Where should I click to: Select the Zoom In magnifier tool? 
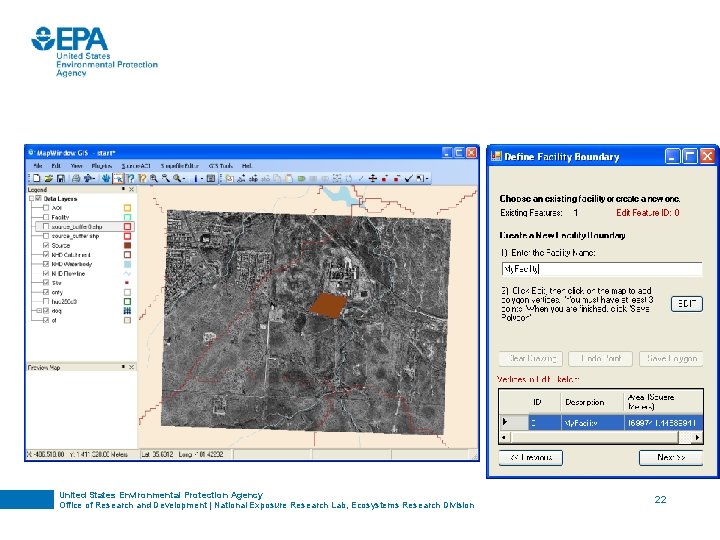click(154, 178)
